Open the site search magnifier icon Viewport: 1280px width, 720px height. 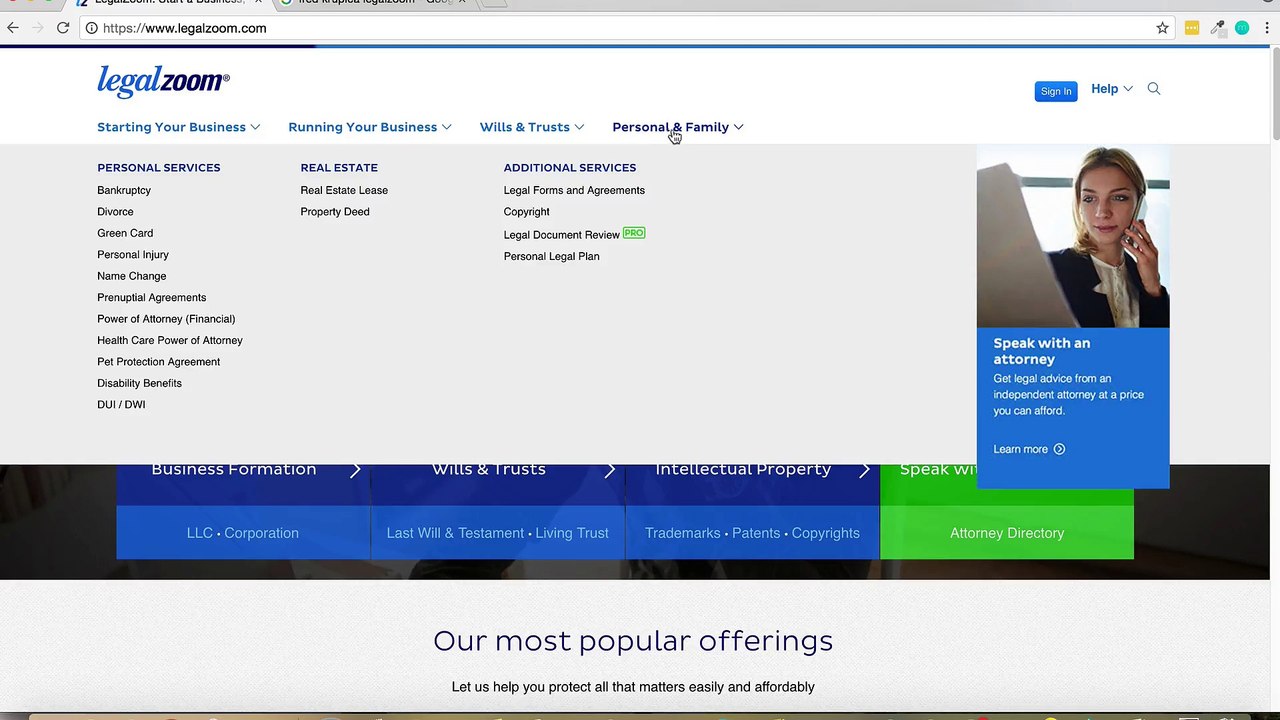tap(1154, 89)
